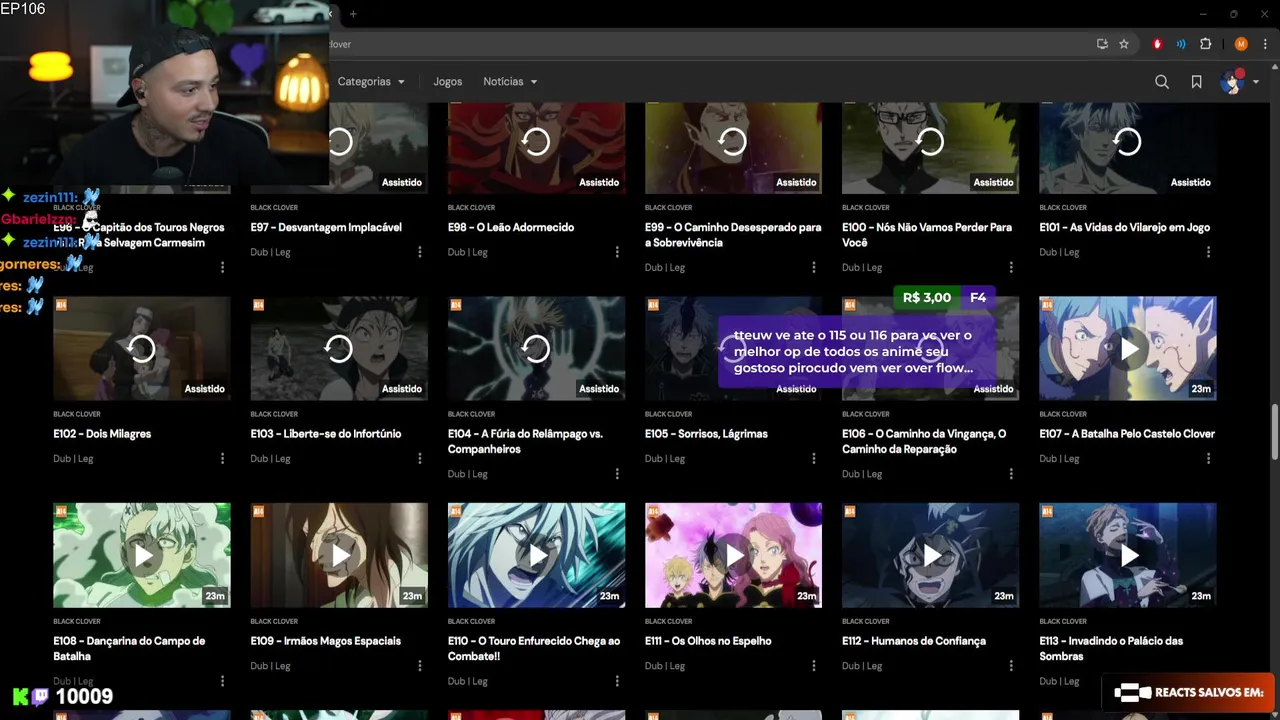
Task: Replay episode E103 Liberte-se do Infortúnio
Action: tap(339, 348)
